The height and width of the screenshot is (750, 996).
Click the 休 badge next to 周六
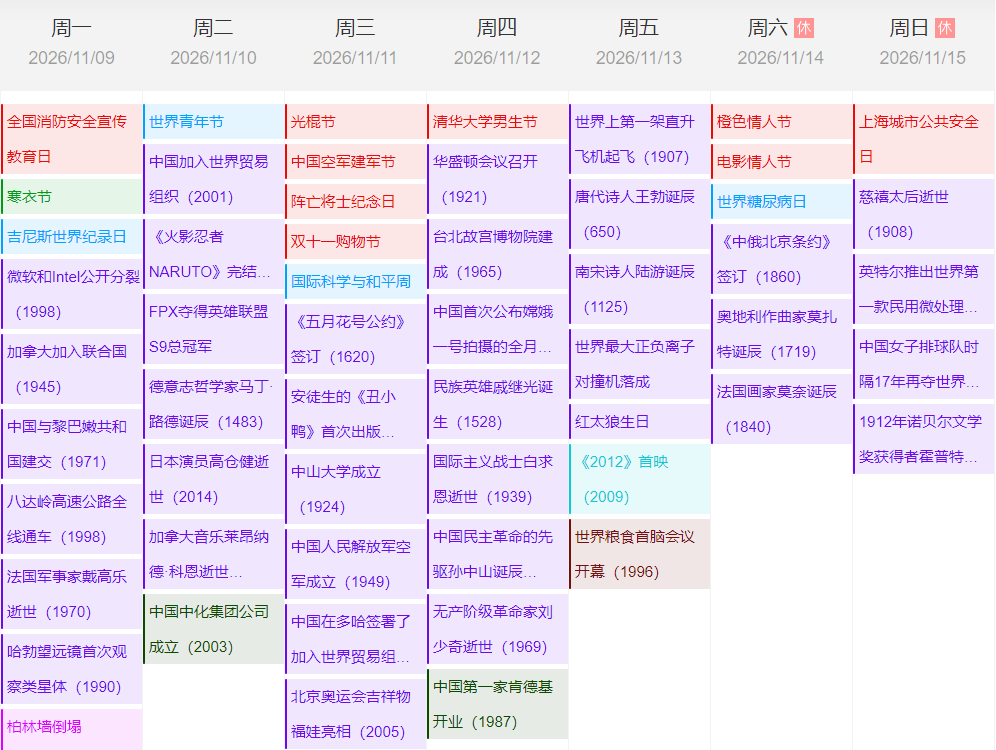[804, 28]
